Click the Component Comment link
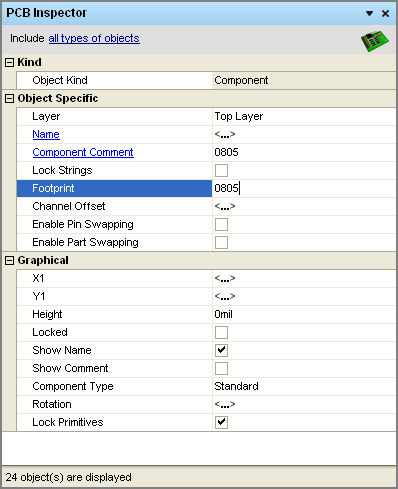The image size is (398, 489). (83, 152)
